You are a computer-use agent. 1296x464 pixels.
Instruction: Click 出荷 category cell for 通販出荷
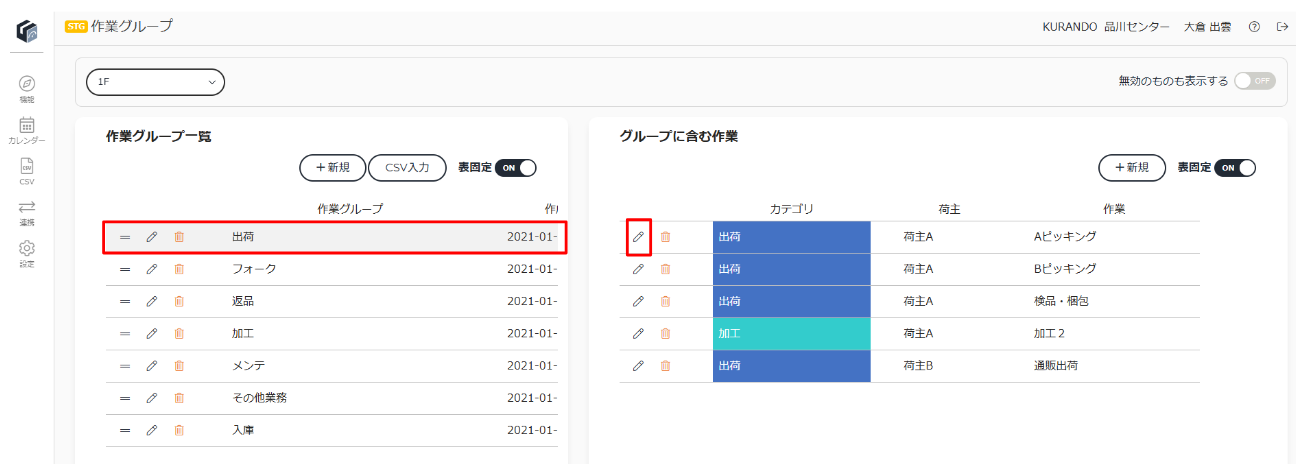point(792,366)
